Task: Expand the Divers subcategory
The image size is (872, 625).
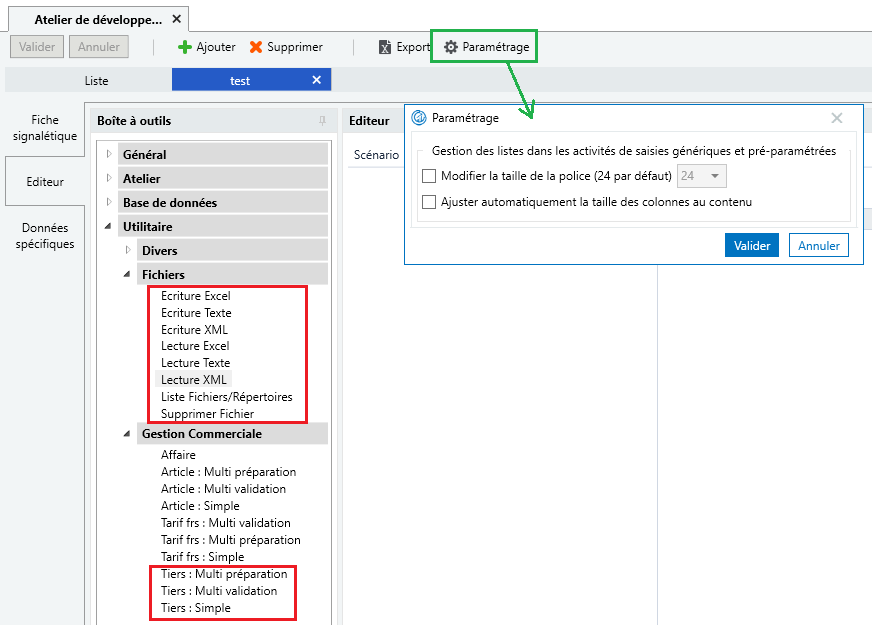Action: pos(128,250)
